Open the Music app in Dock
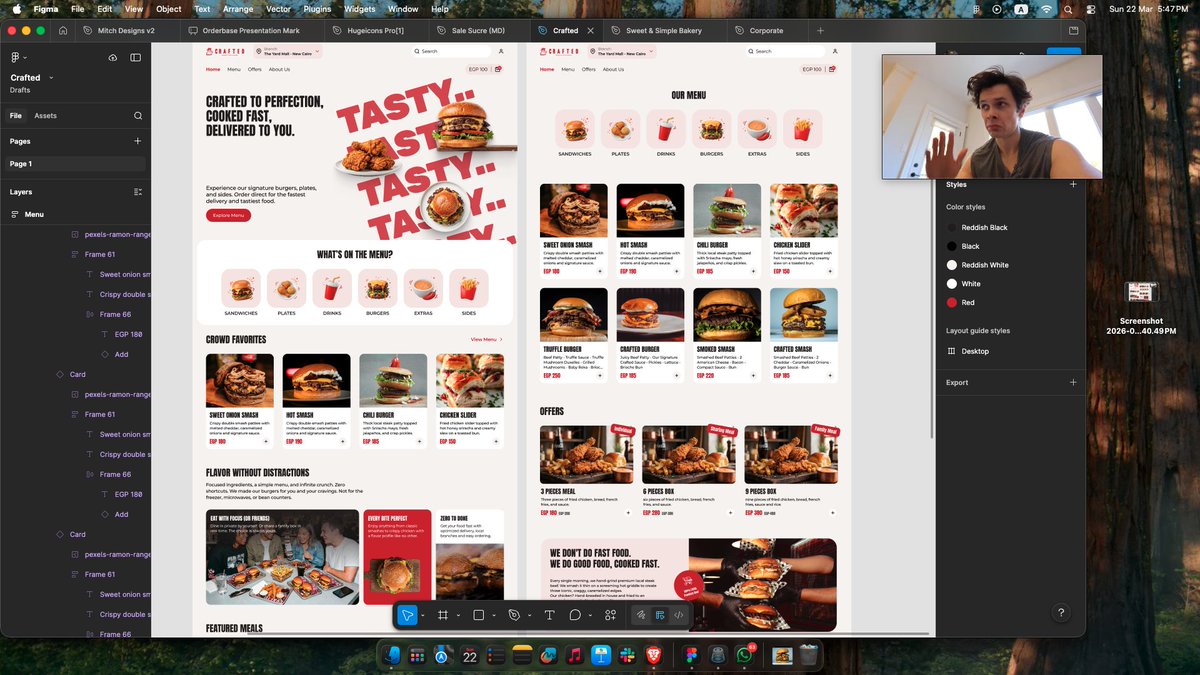1200x675 pixels. pos(575,656)
